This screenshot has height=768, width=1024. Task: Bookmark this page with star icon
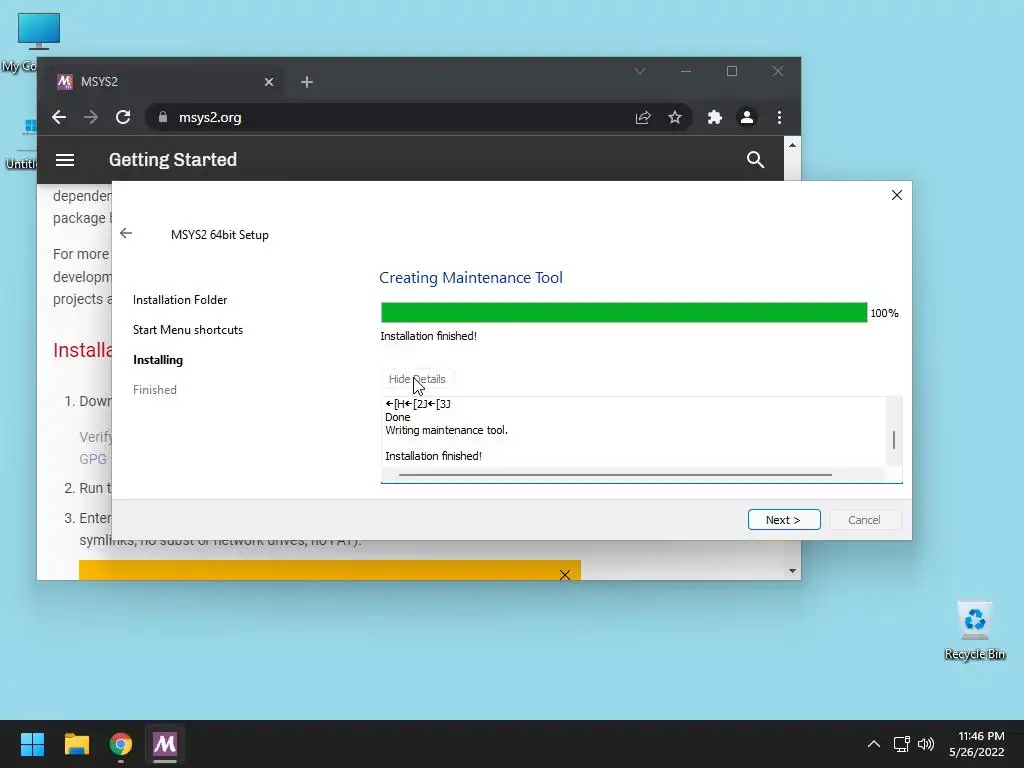[675, 118]
